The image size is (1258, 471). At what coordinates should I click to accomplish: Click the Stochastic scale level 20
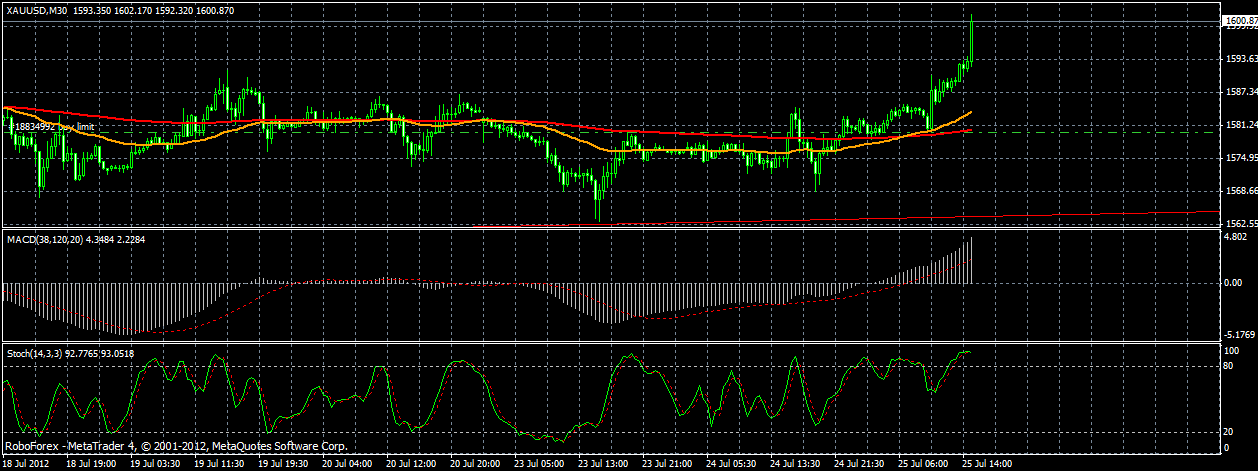[1229, 430]
